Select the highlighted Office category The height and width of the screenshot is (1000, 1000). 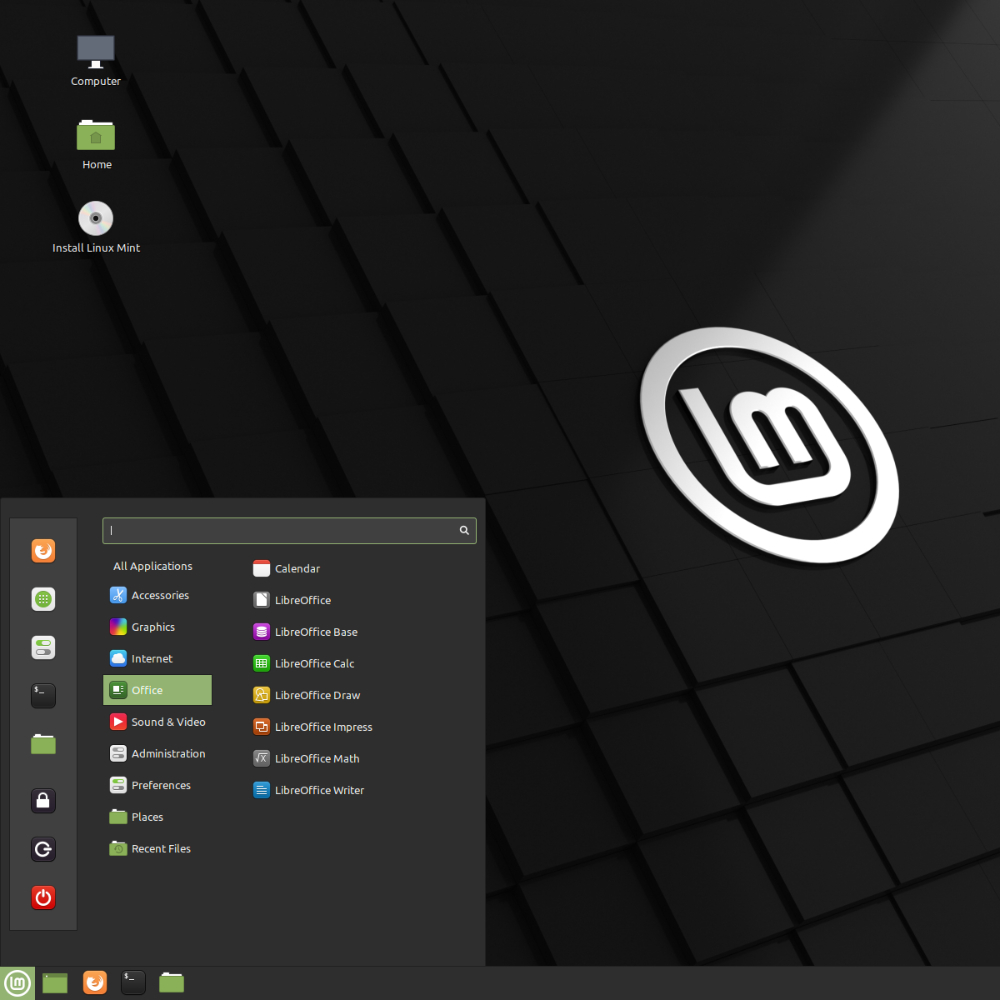coord(157,690)
